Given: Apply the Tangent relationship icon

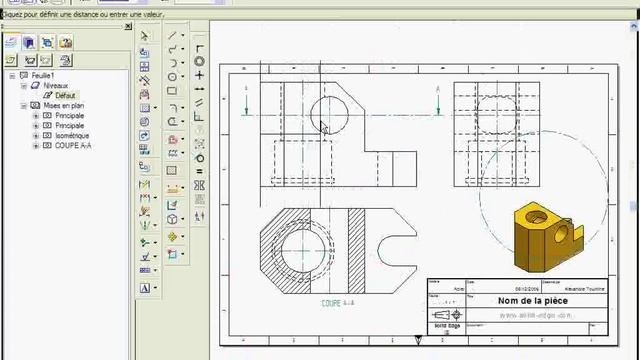Looking at the screenshot, I should (199, 158).
